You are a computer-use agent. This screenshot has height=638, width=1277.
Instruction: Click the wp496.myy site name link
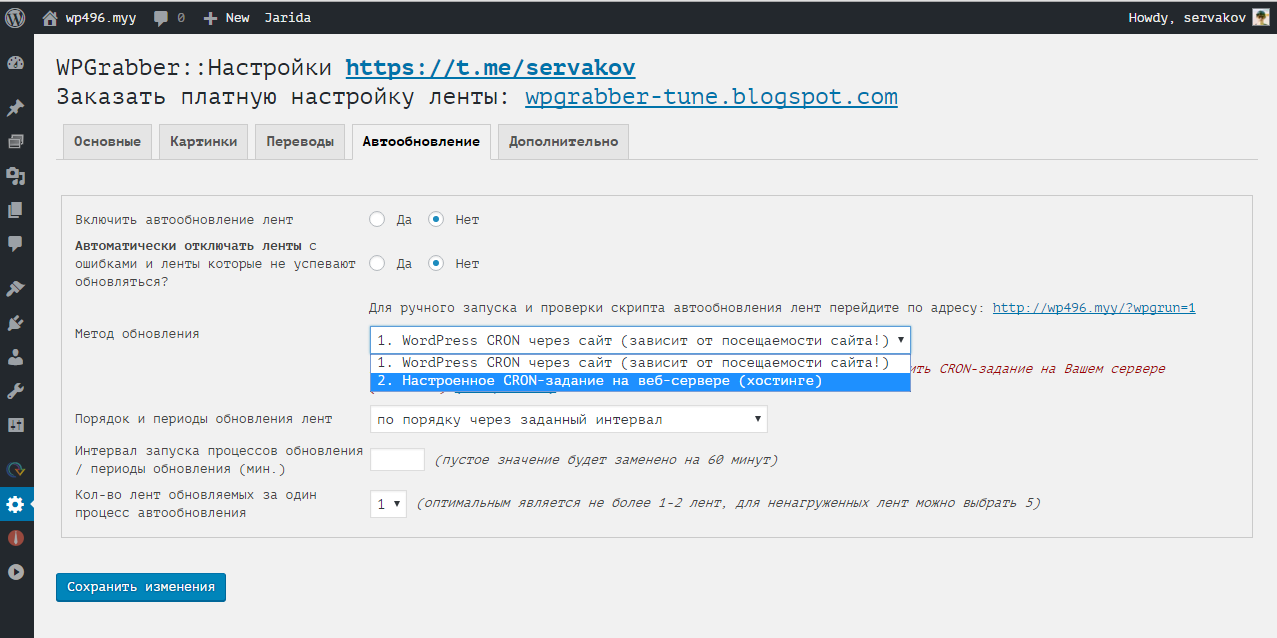(103, 18)
